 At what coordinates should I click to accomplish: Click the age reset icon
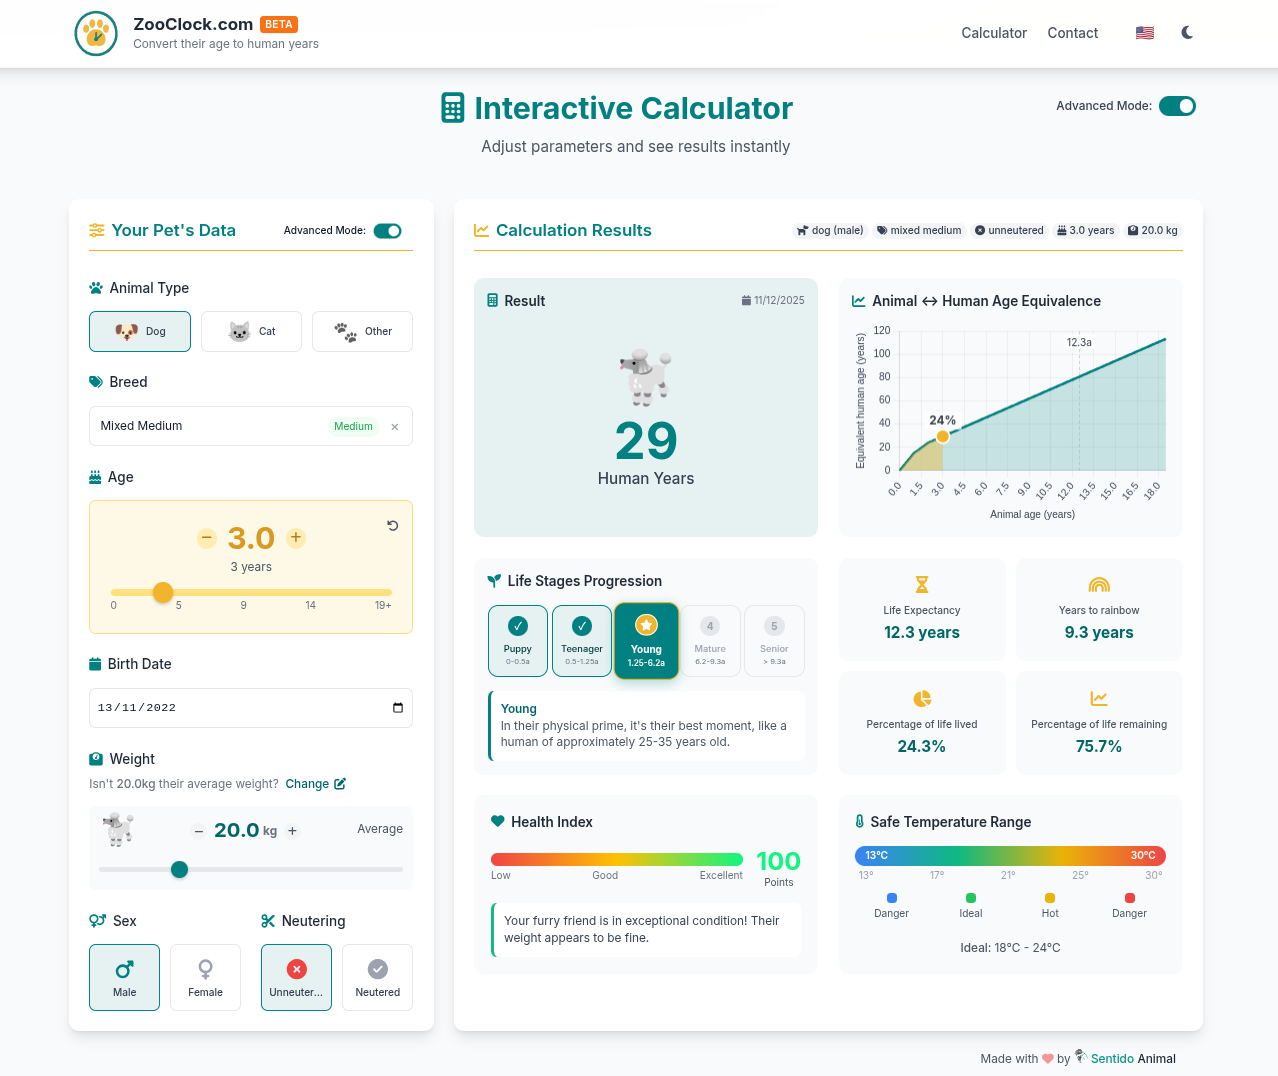[x=392, y=525]
